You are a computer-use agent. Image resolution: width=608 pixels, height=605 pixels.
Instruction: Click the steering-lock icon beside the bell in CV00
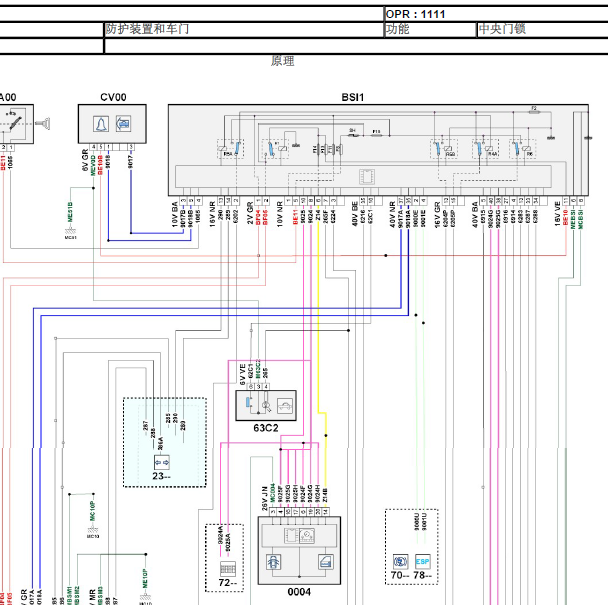click(x=123, y=124)
